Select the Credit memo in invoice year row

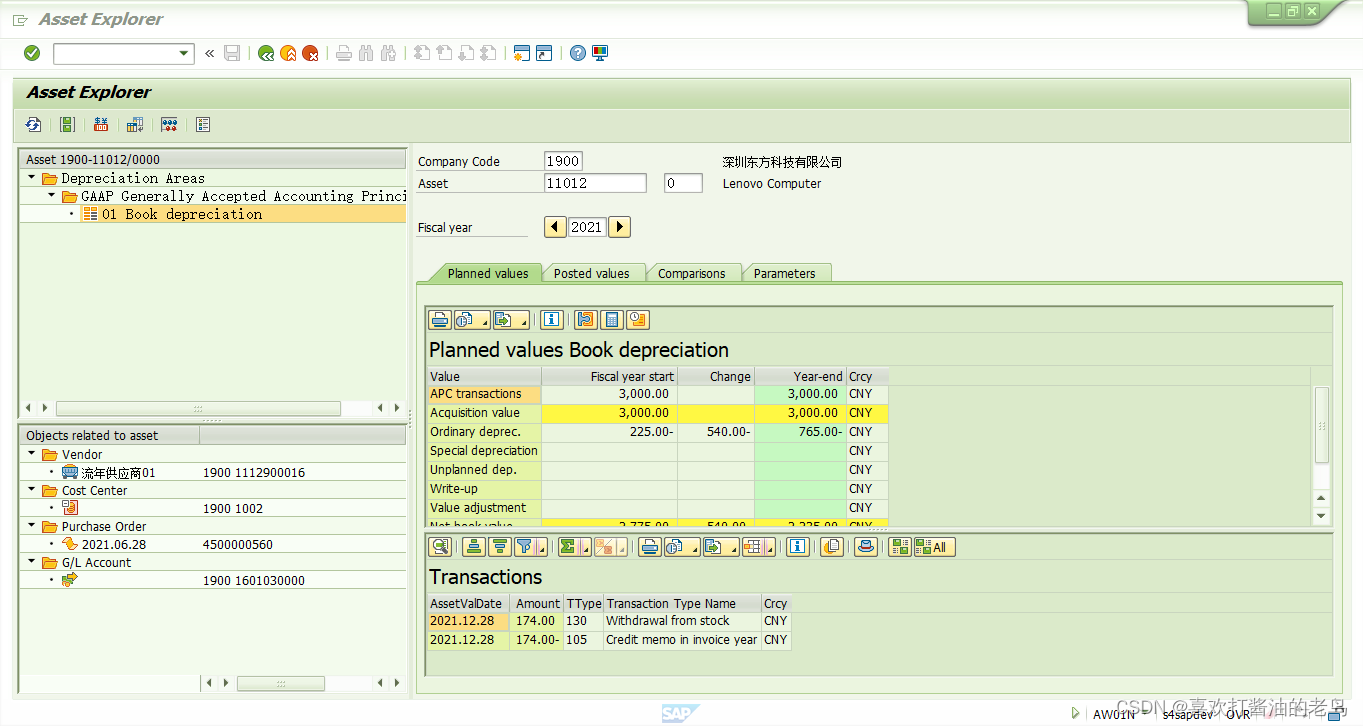click(x=609, y=640)
